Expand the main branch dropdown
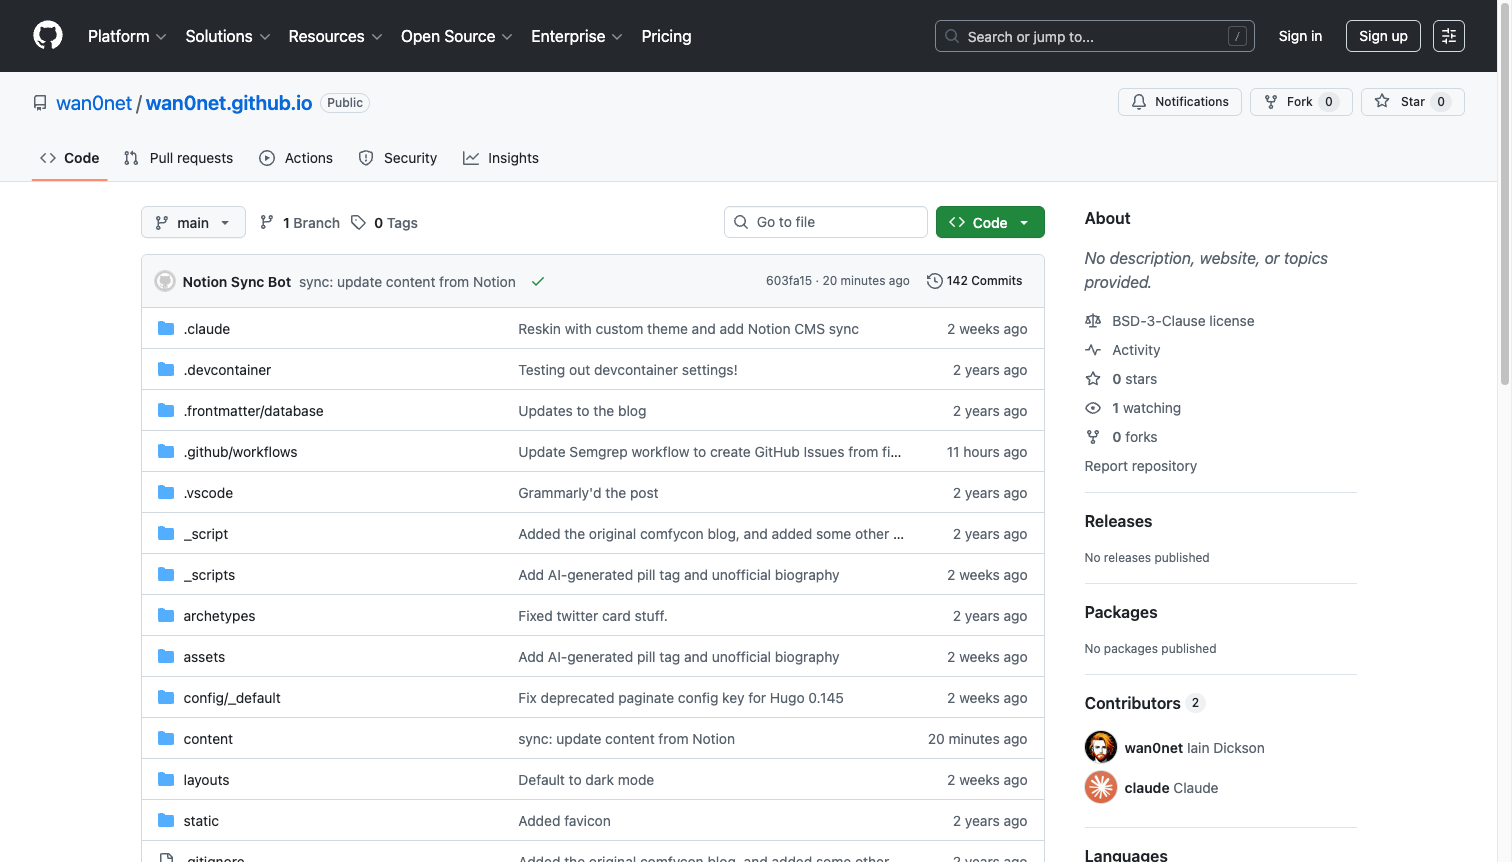The height and width of the screenshot is (862, 1512). 193,223
